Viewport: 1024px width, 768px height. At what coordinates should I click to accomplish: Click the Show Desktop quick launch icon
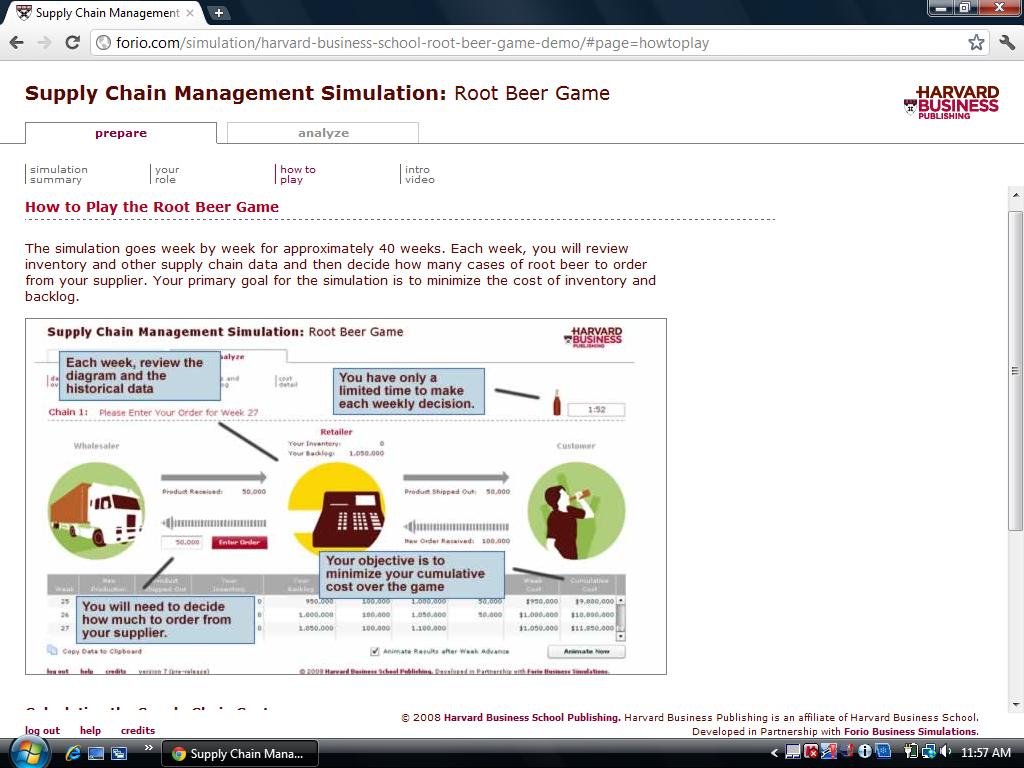point(96,753)
